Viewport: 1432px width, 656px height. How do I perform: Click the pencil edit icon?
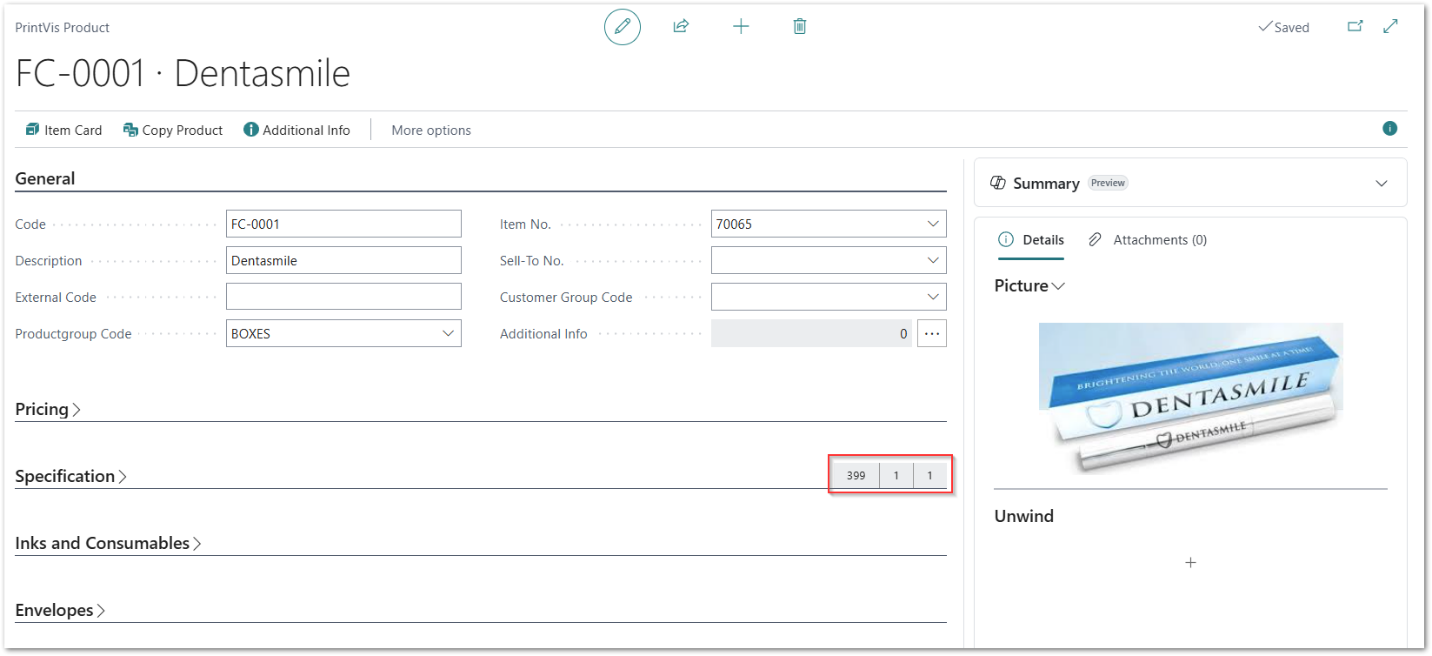(622, 27)
